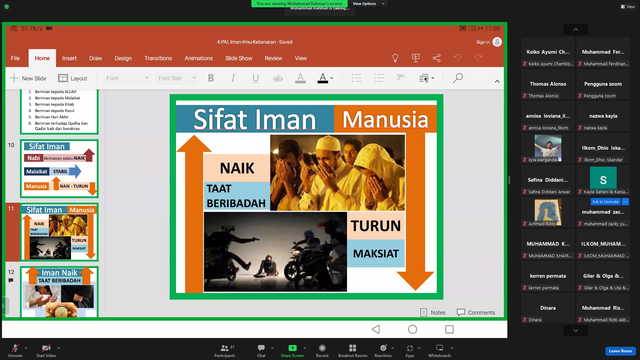Click the Bold formatting icon

coord(211,78)
